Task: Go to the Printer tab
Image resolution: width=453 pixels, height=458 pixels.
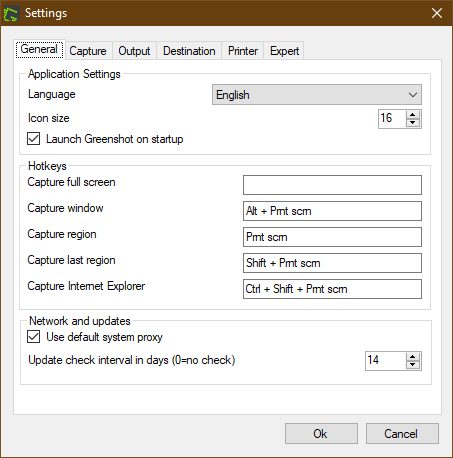Action: pos(243,51)
